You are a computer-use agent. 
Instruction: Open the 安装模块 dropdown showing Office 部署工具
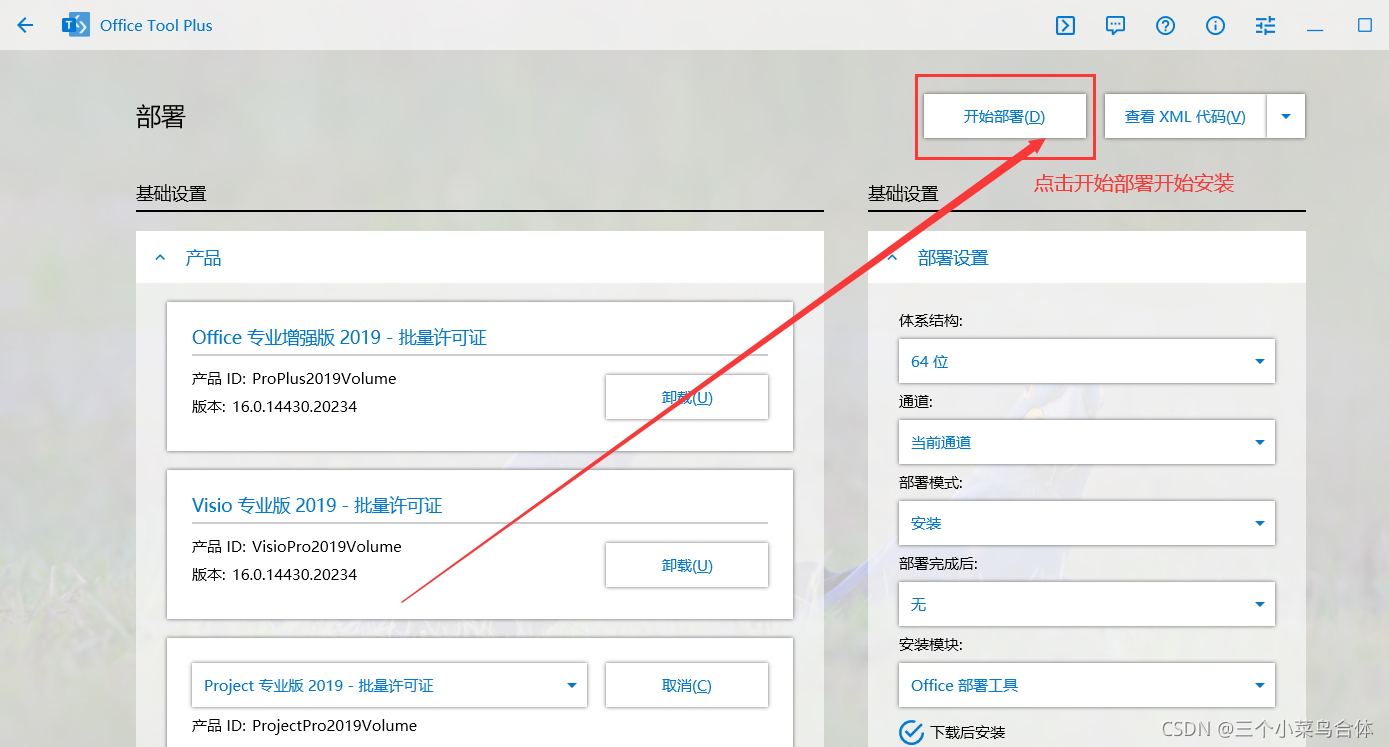pyautogui.click(x=1087, y=685)
